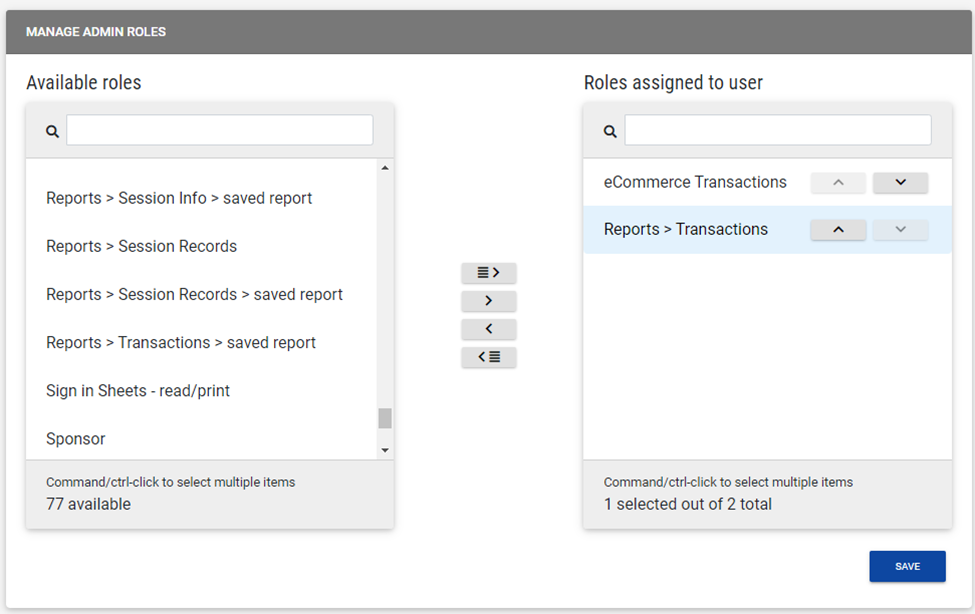Select Reports > Session Info > saved report
The image size is (975, 614).
pyautogui.click(x=179, y=198)
